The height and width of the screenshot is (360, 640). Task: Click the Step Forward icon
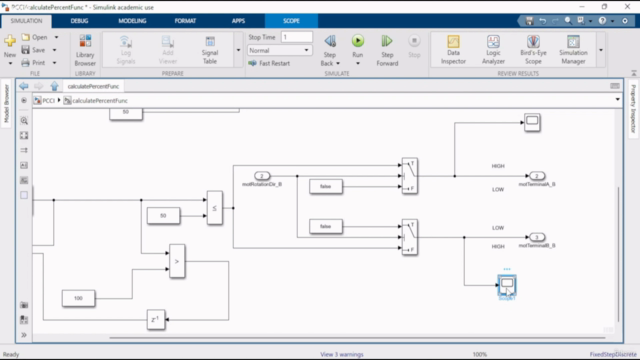(387, 41)
